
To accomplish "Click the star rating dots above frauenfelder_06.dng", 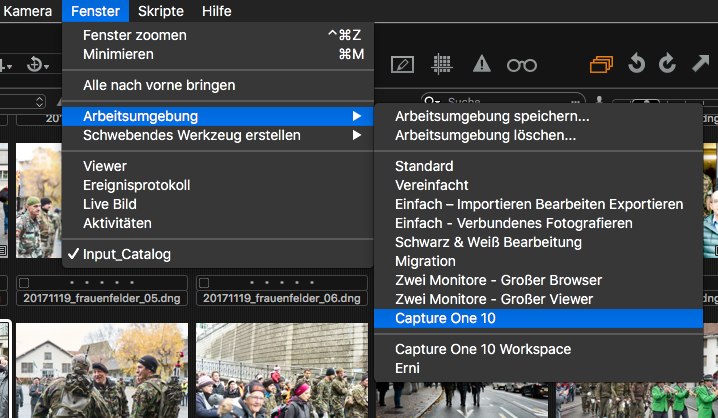I will coord(282,282).
